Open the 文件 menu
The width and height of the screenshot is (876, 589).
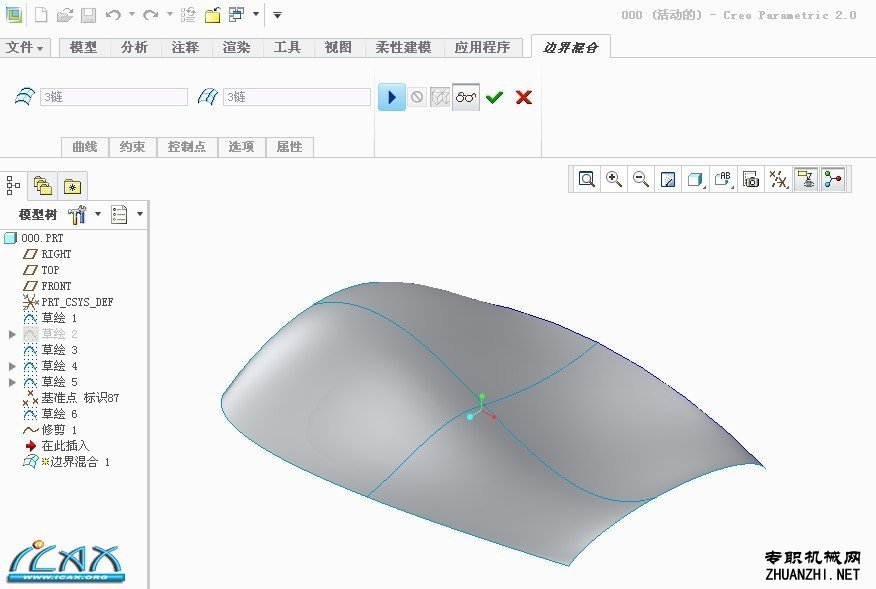[x=25, y=48]
